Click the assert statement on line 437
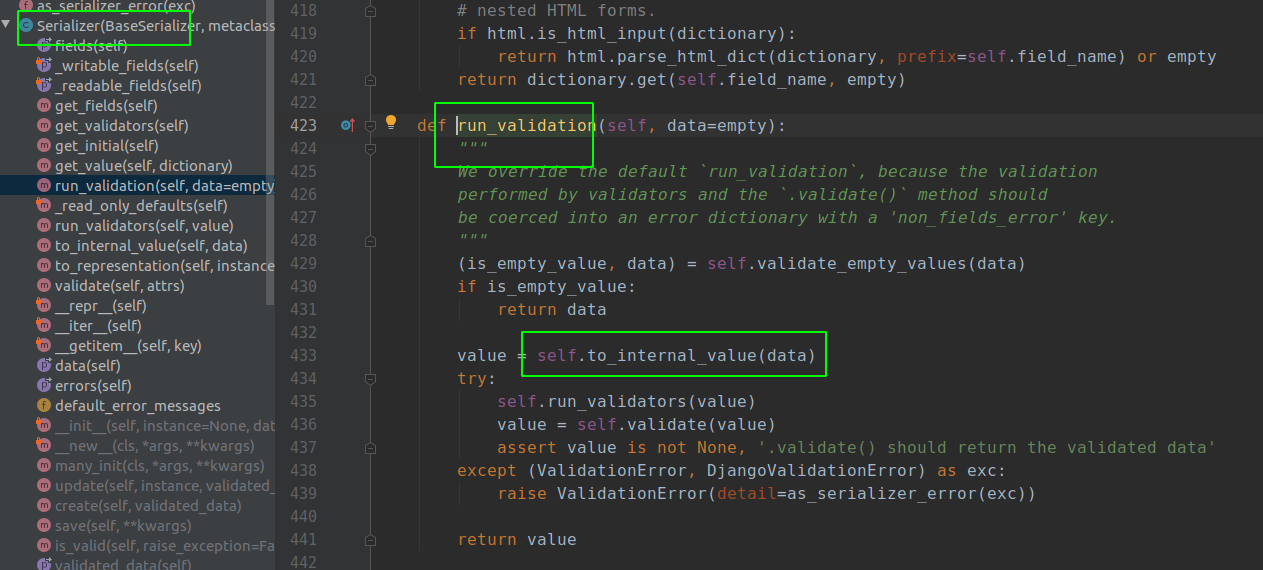This screenshot has height=570, width=1263. pos(856,447)
